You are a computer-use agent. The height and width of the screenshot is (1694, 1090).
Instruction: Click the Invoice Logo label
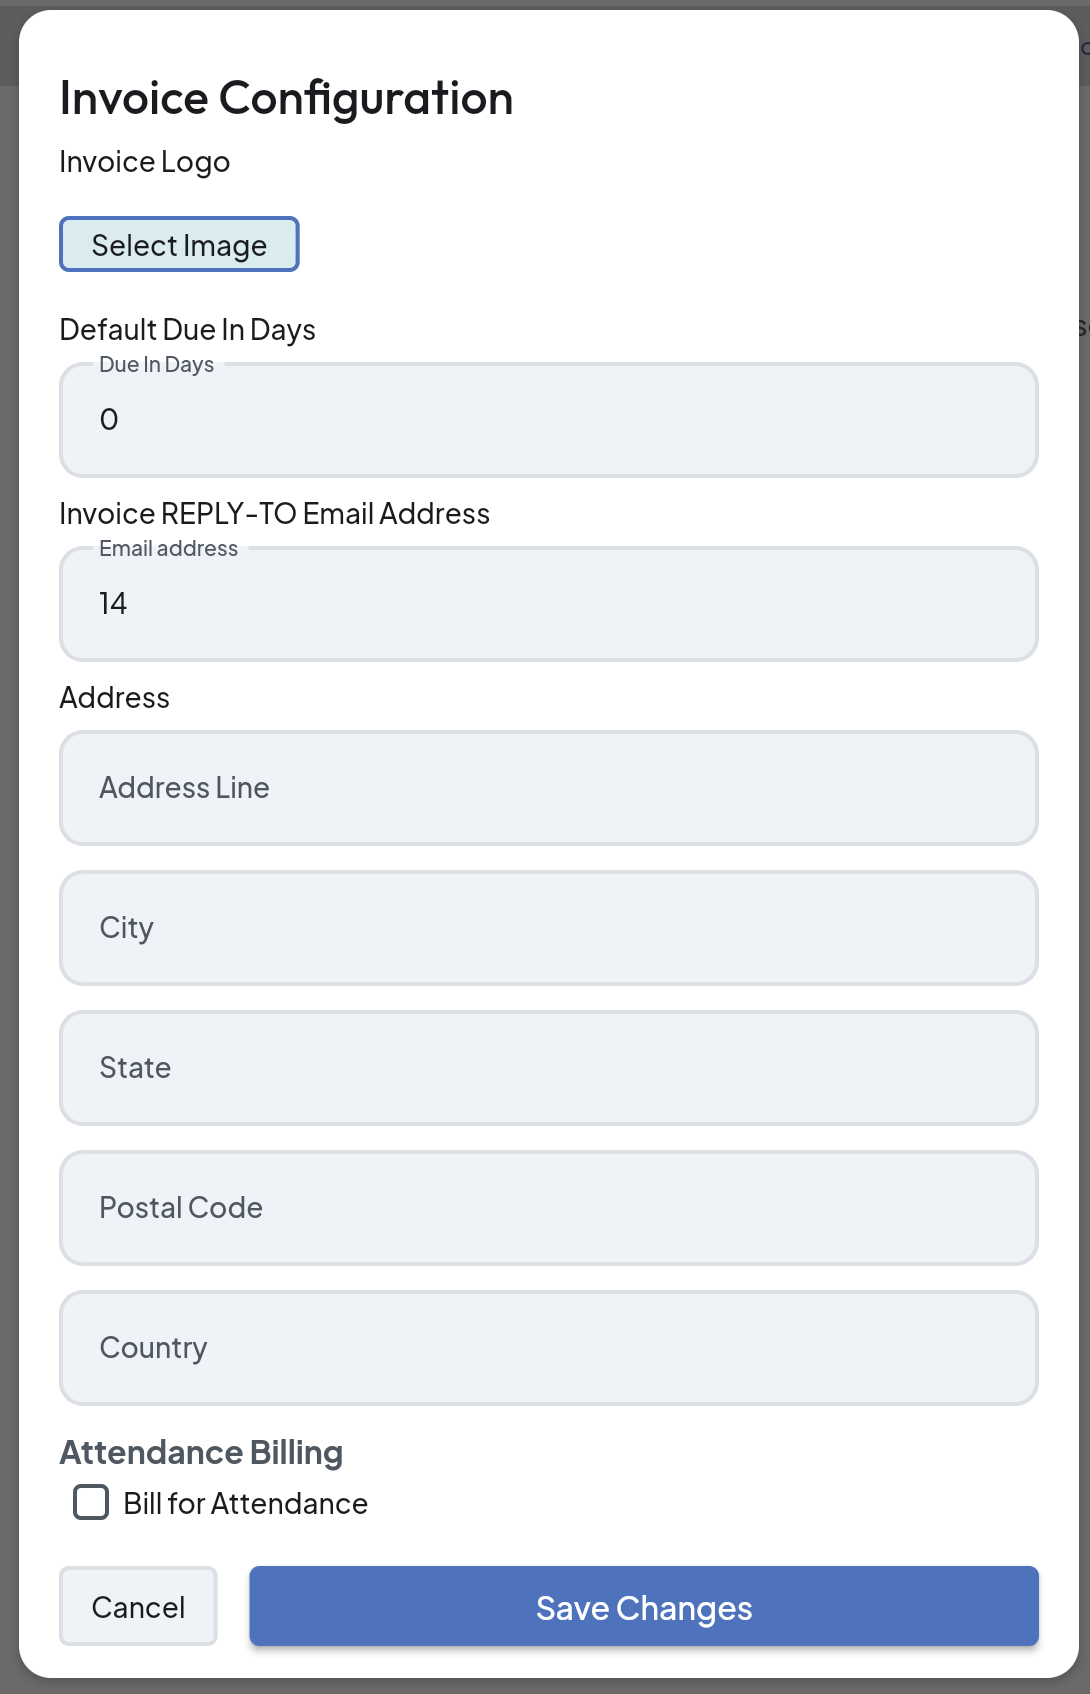pos(144,162)
